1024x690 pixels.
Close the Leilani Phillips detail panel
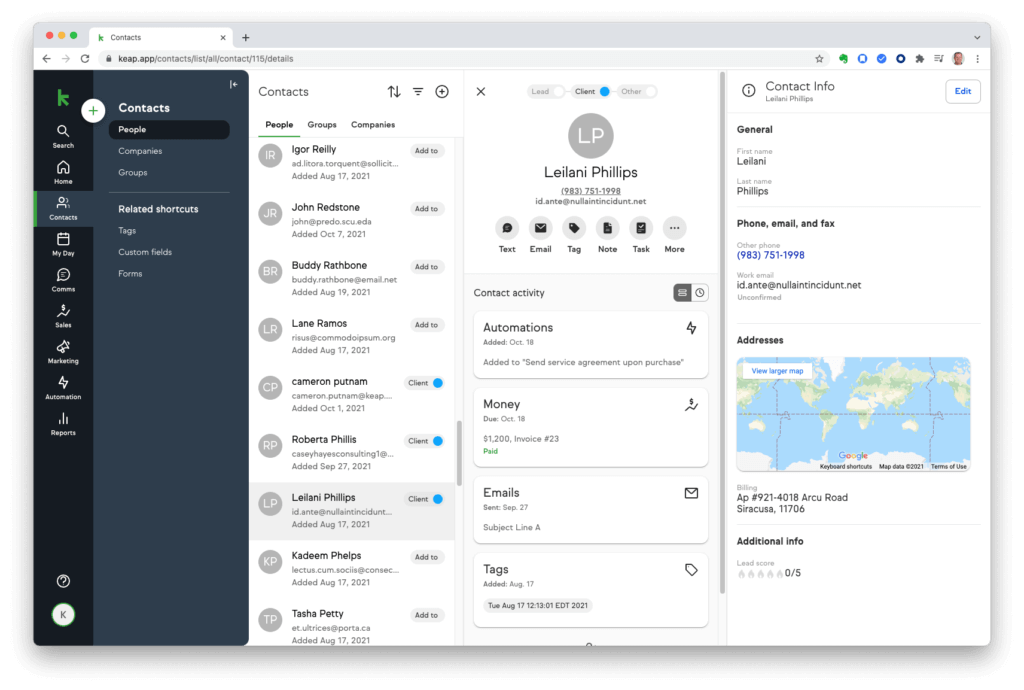[x=481, y=91]
